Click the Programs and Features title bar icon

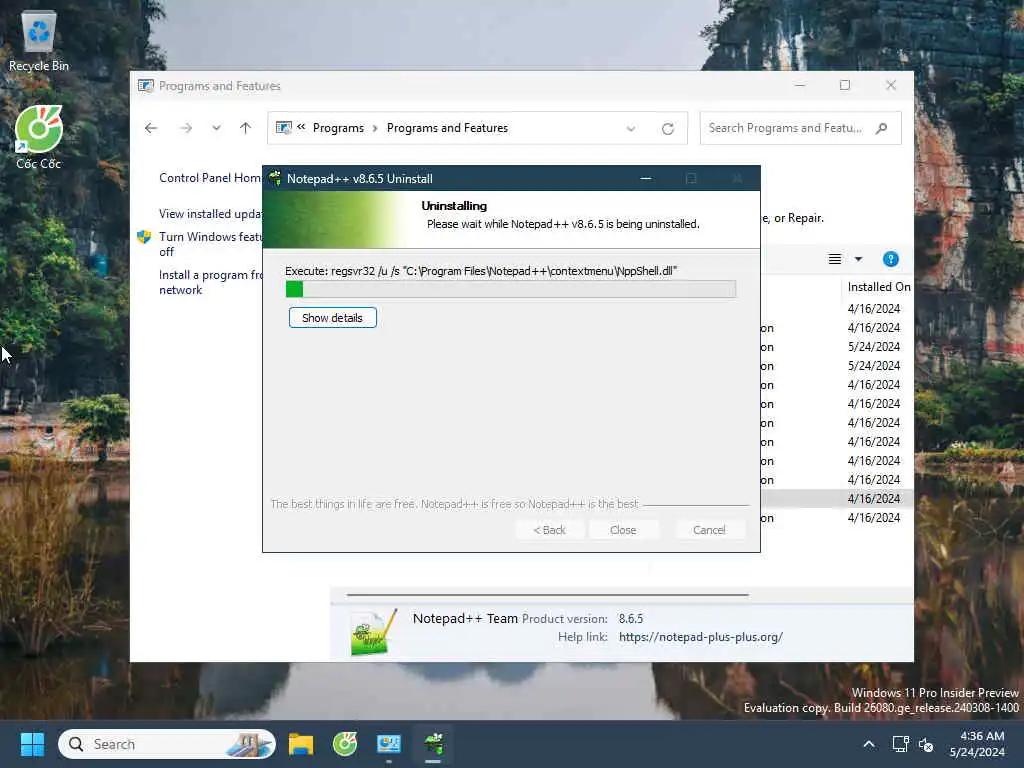[x=146, y=86]
